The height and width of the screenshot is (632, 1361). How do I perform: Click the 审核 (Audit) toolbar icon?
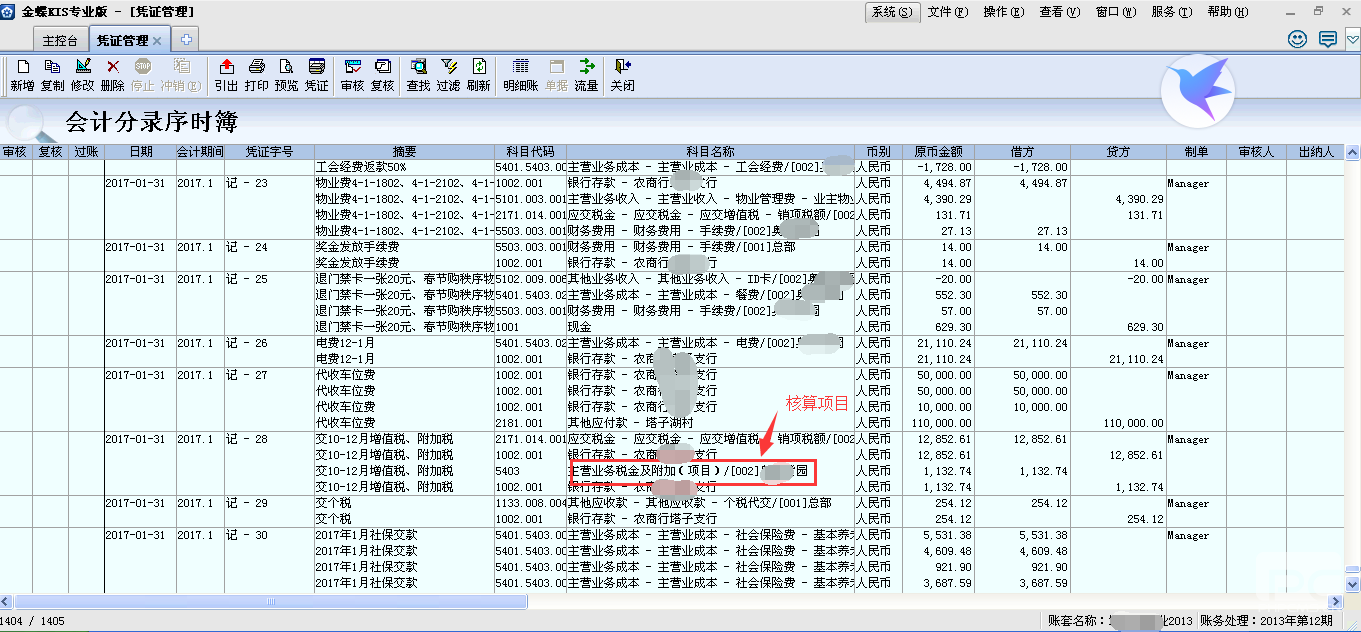coord(352,75)
